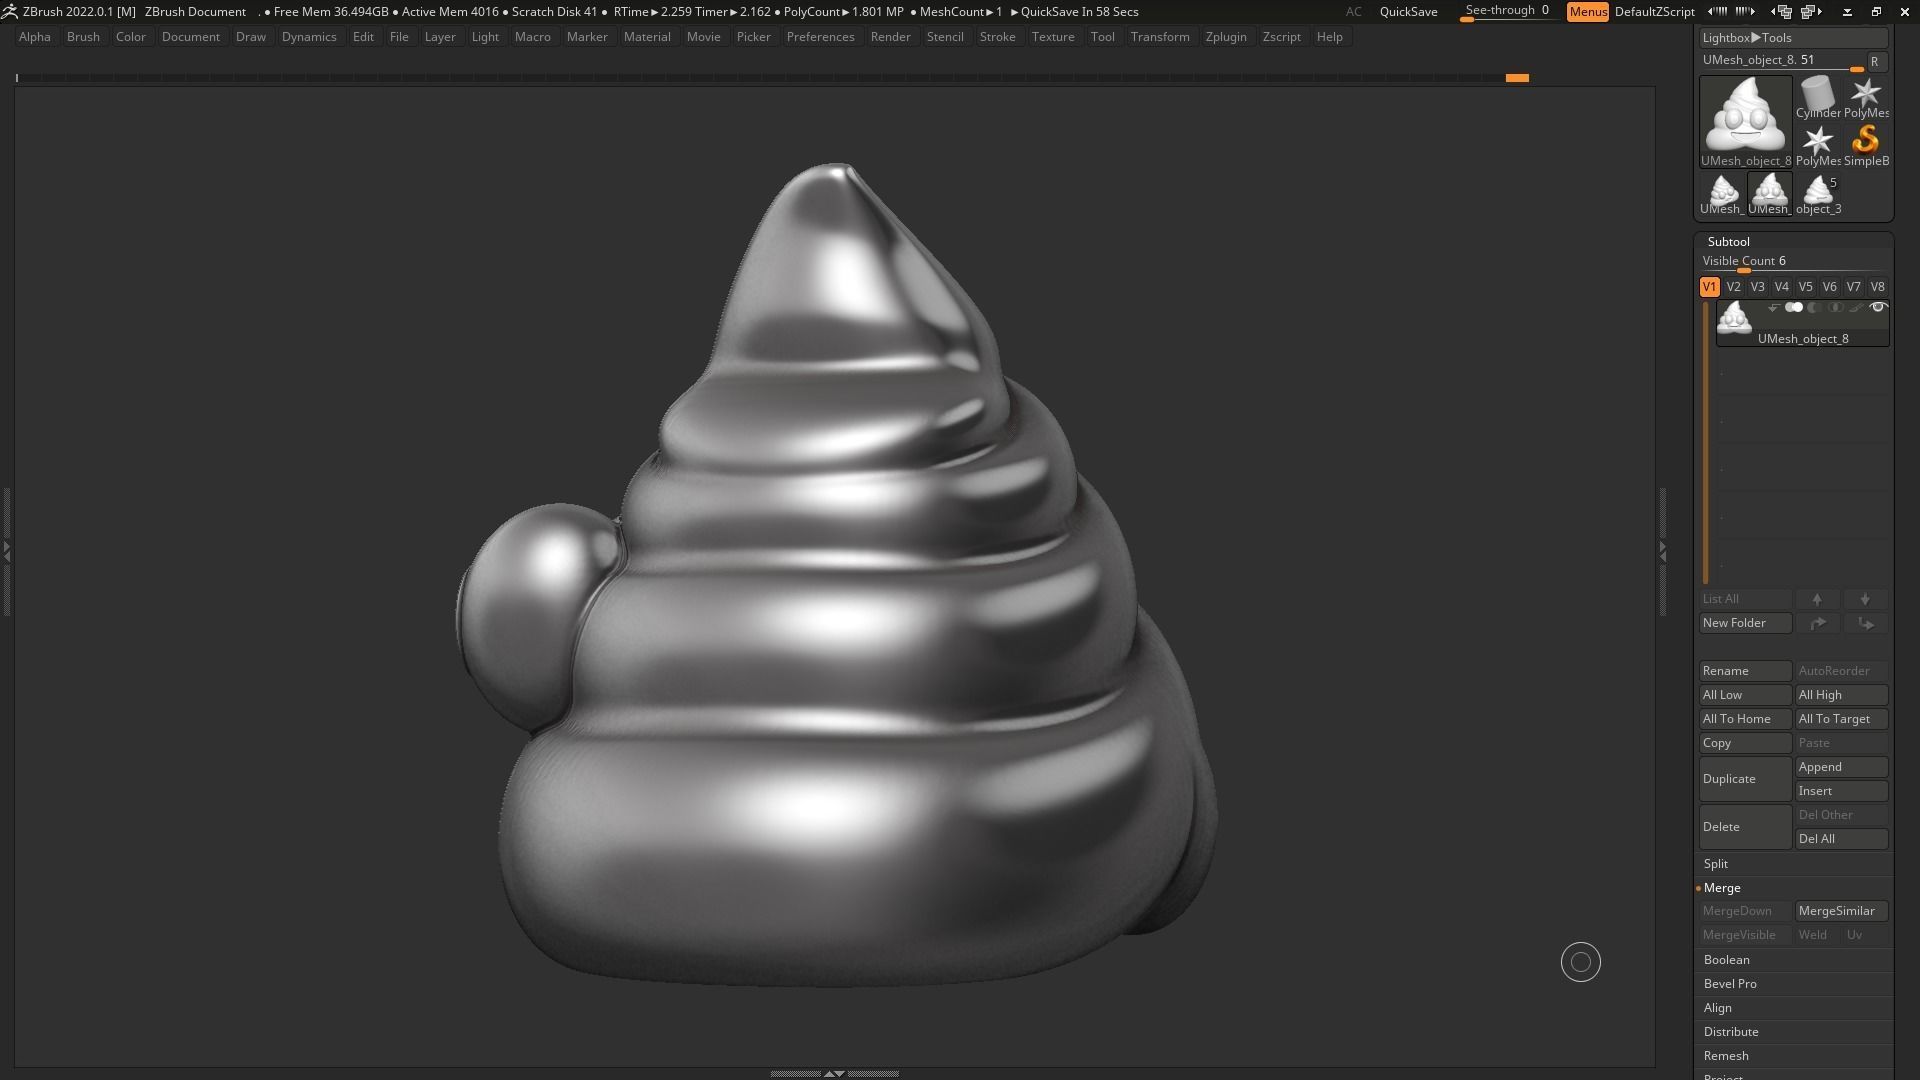Screen dimensions: 1920x1080
Task: Switch to visibility set V8
Action: (1877, 287)
